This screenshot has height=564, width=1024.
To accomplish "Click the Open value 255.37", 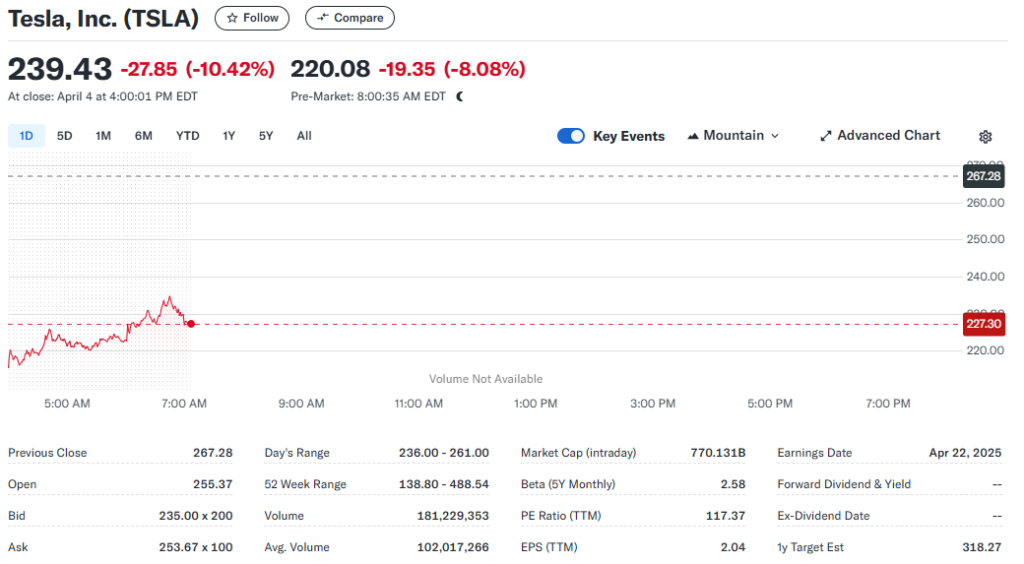I will click(x=213, y=484).
